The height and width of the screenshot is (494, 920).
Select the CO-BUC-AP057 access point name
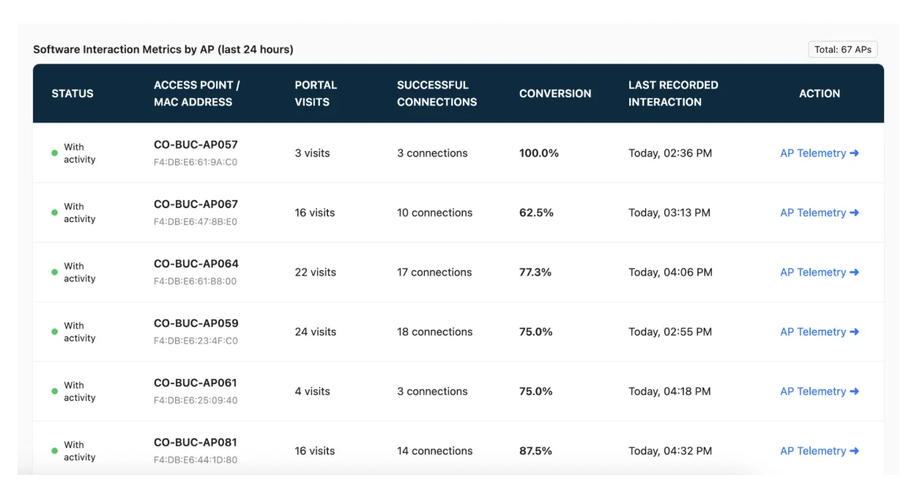[195, 145]
